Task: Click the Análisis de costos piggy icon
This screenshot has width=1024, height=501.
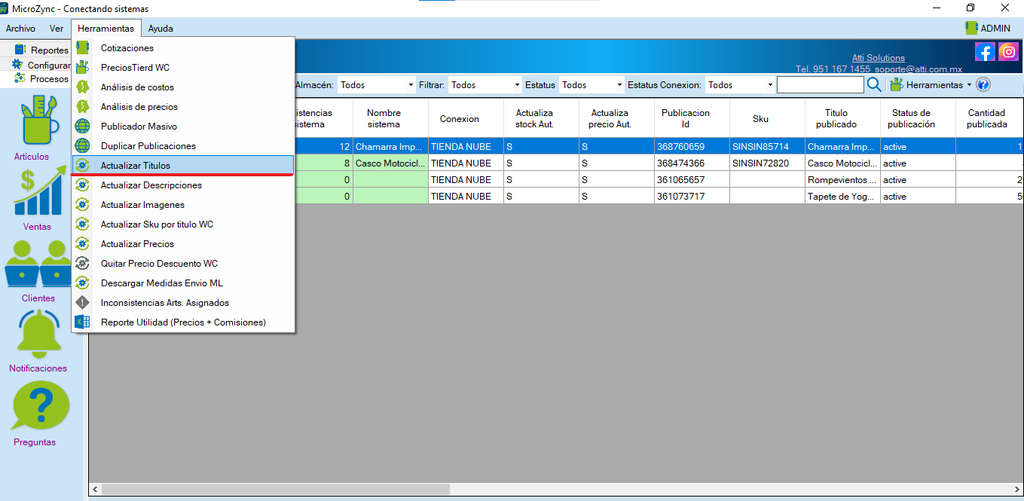Action: coord(82,87)
